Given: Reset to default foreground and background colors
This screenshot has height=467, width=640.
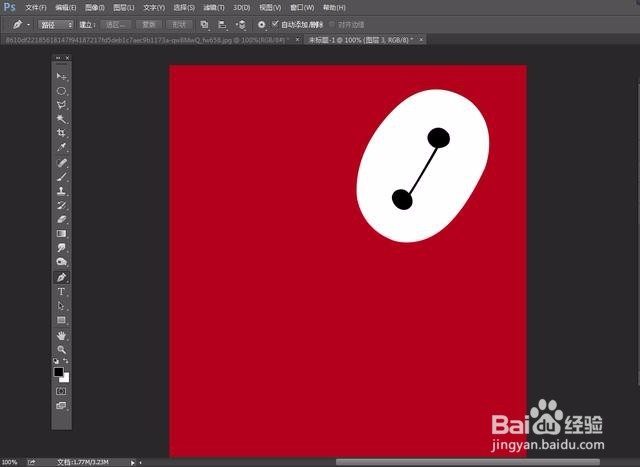Looking at the screenshot, I should click(x=56, y=361).
